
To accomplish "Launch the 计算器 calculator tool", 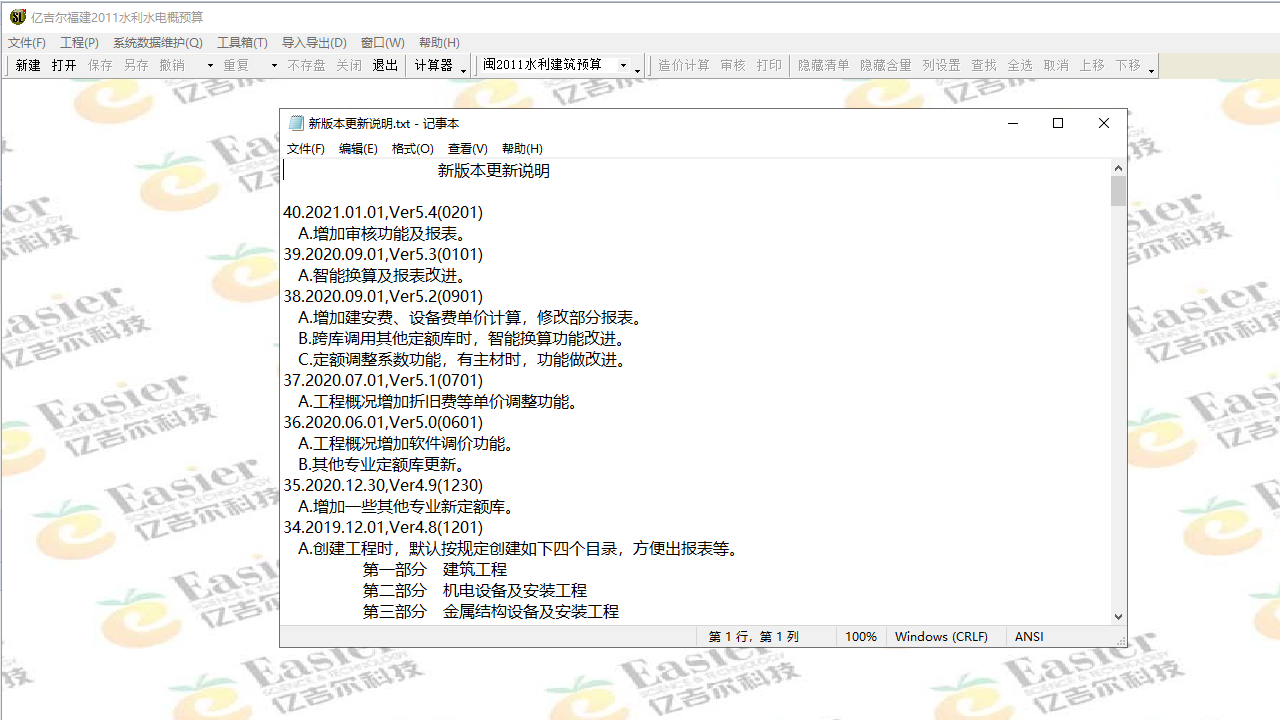I will point(431,65).
